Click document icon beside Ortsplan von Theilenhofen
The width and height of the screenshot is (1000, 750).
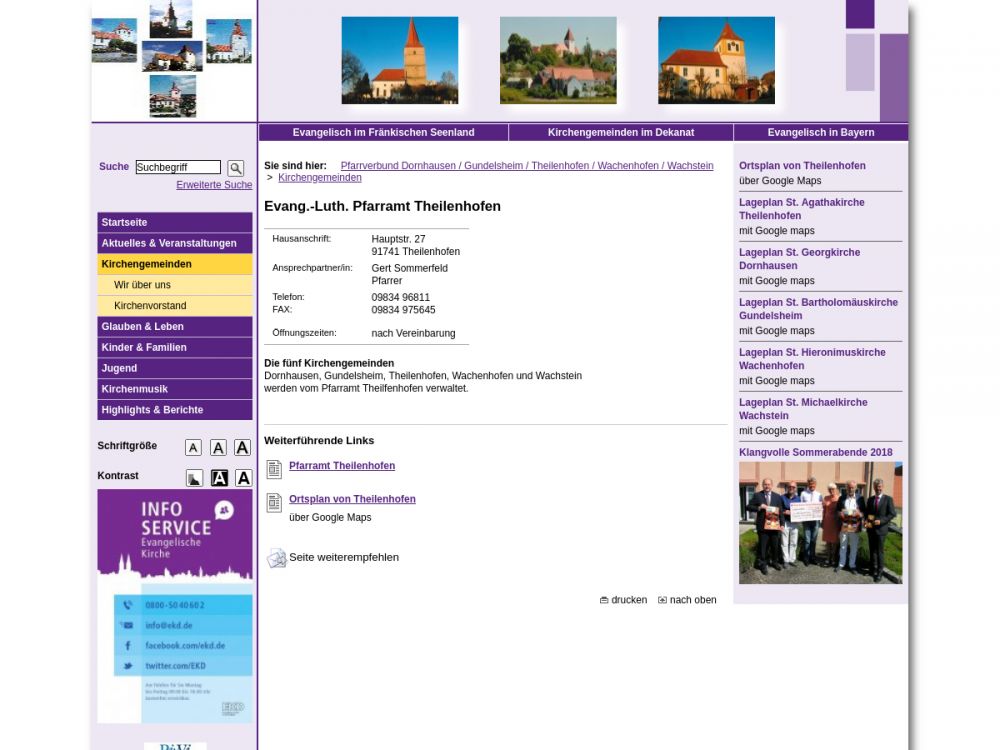tap(274, 502)
